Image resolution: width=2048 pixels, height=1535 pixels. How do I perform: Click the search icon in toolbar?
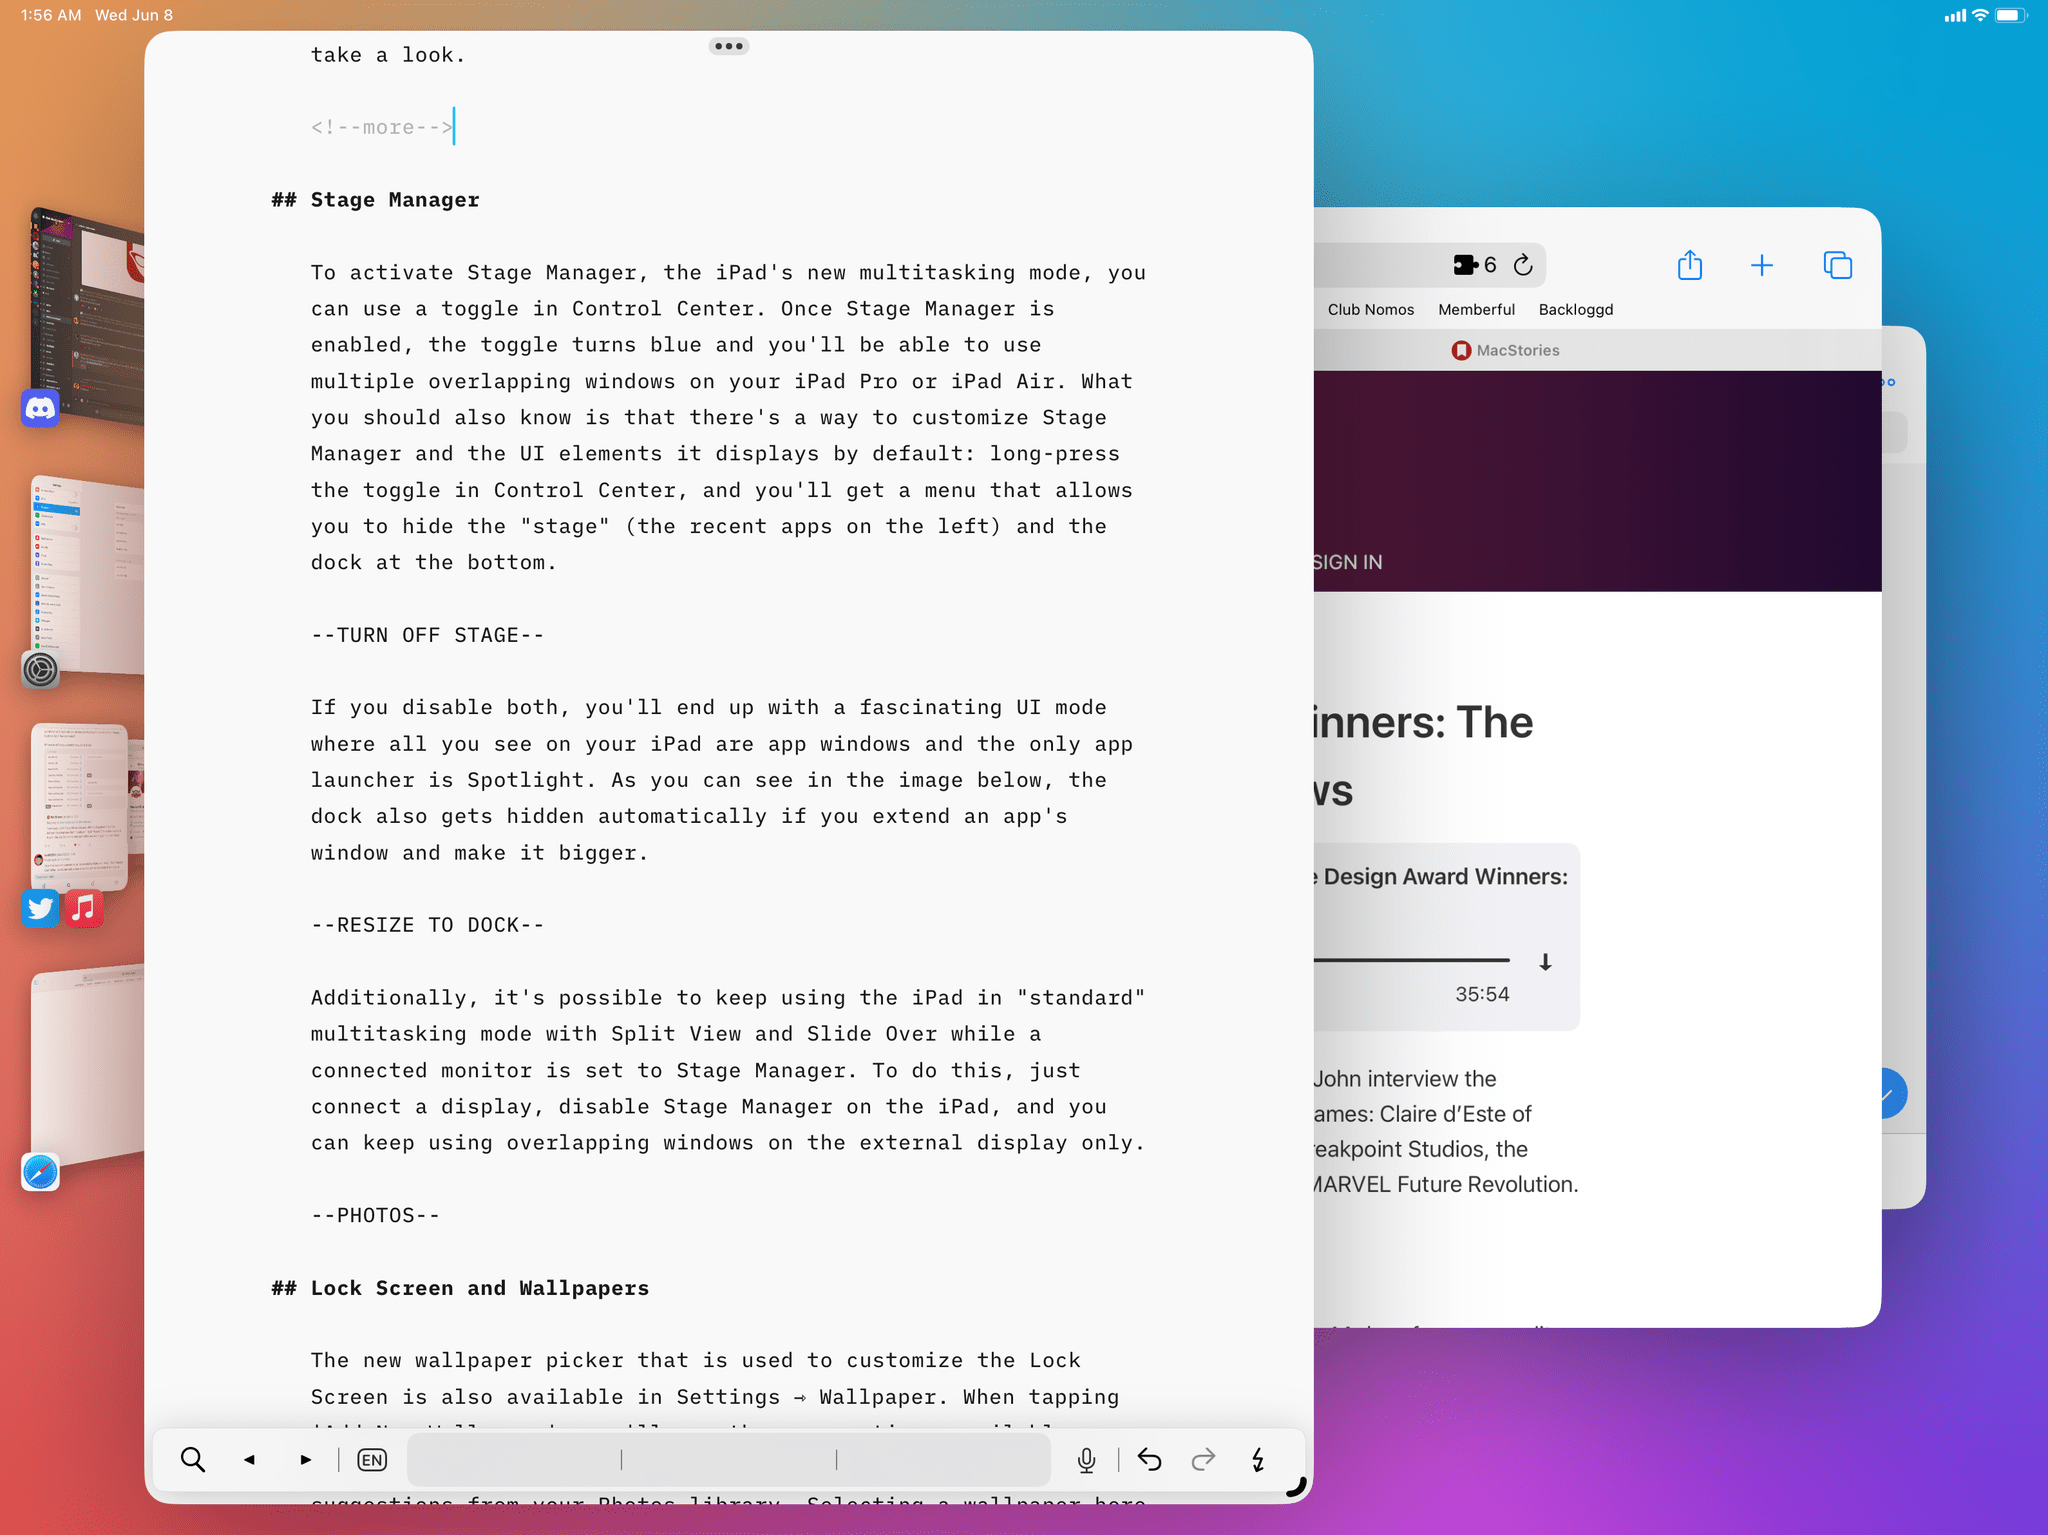click(195, 1459)
